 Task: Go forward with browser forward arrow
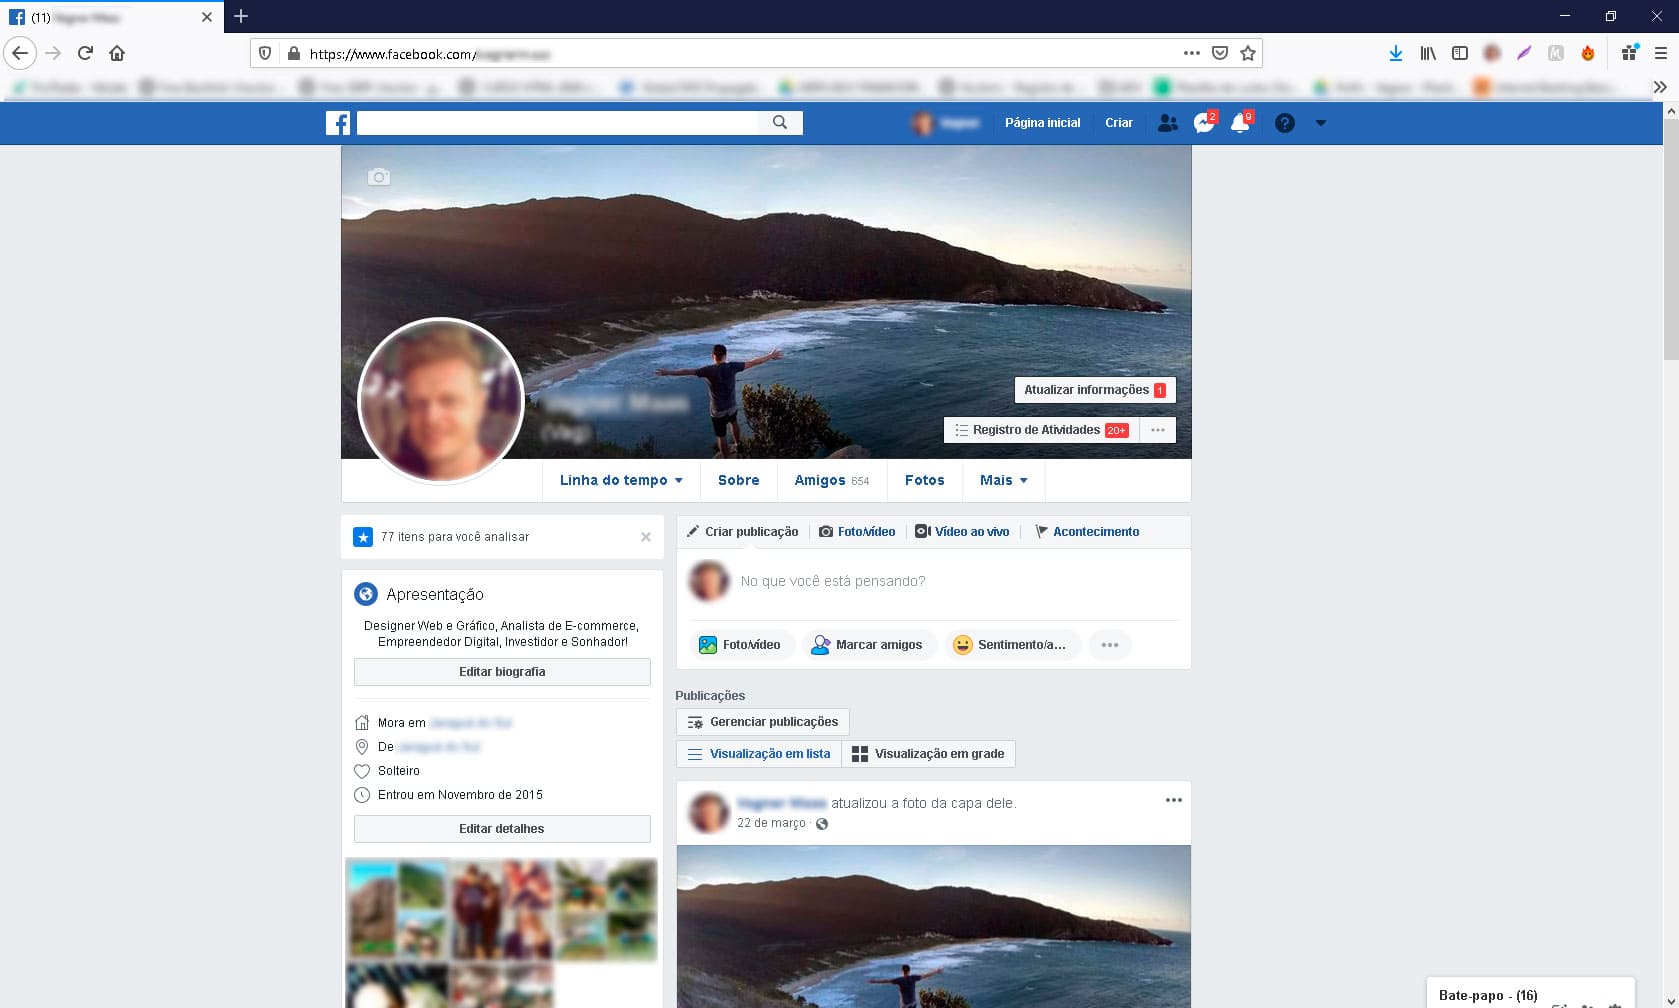coord(53,53)
